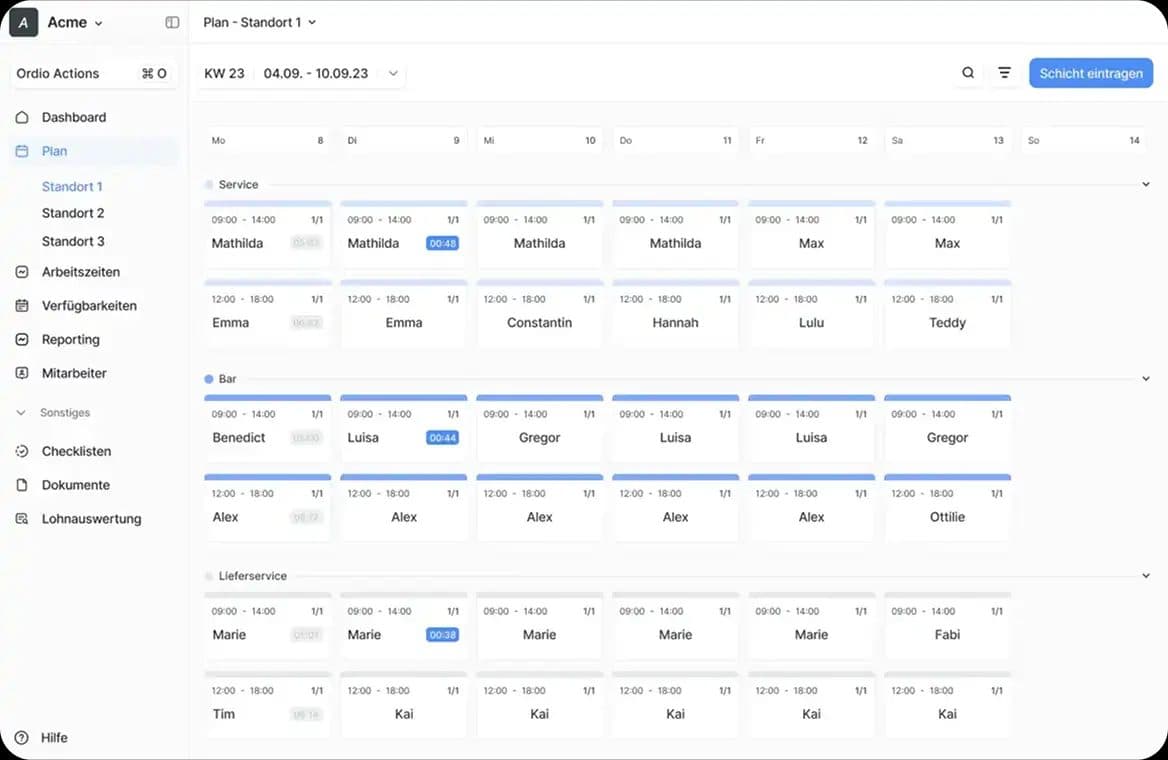Screen dimensions: 1168x760
Task: Open the week date range dropdown
Action: pos(301,73)
